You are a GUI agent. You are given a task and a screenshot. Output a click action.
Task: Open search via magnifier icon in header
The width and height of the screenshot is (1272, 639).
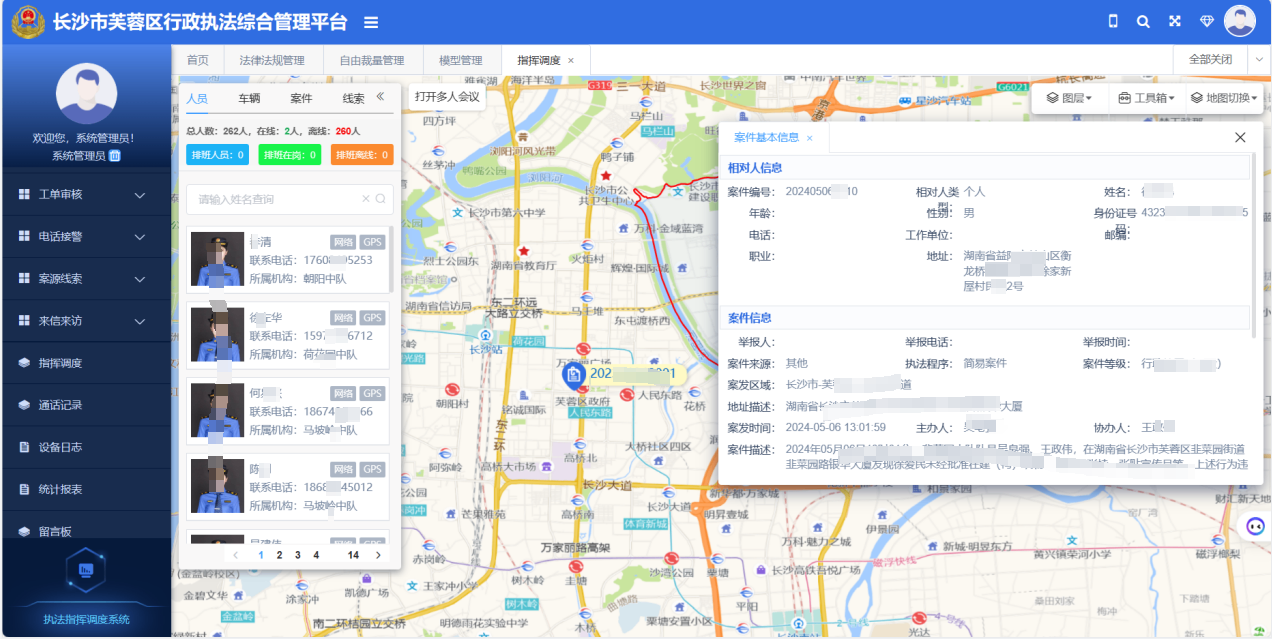click(1143, 22)
